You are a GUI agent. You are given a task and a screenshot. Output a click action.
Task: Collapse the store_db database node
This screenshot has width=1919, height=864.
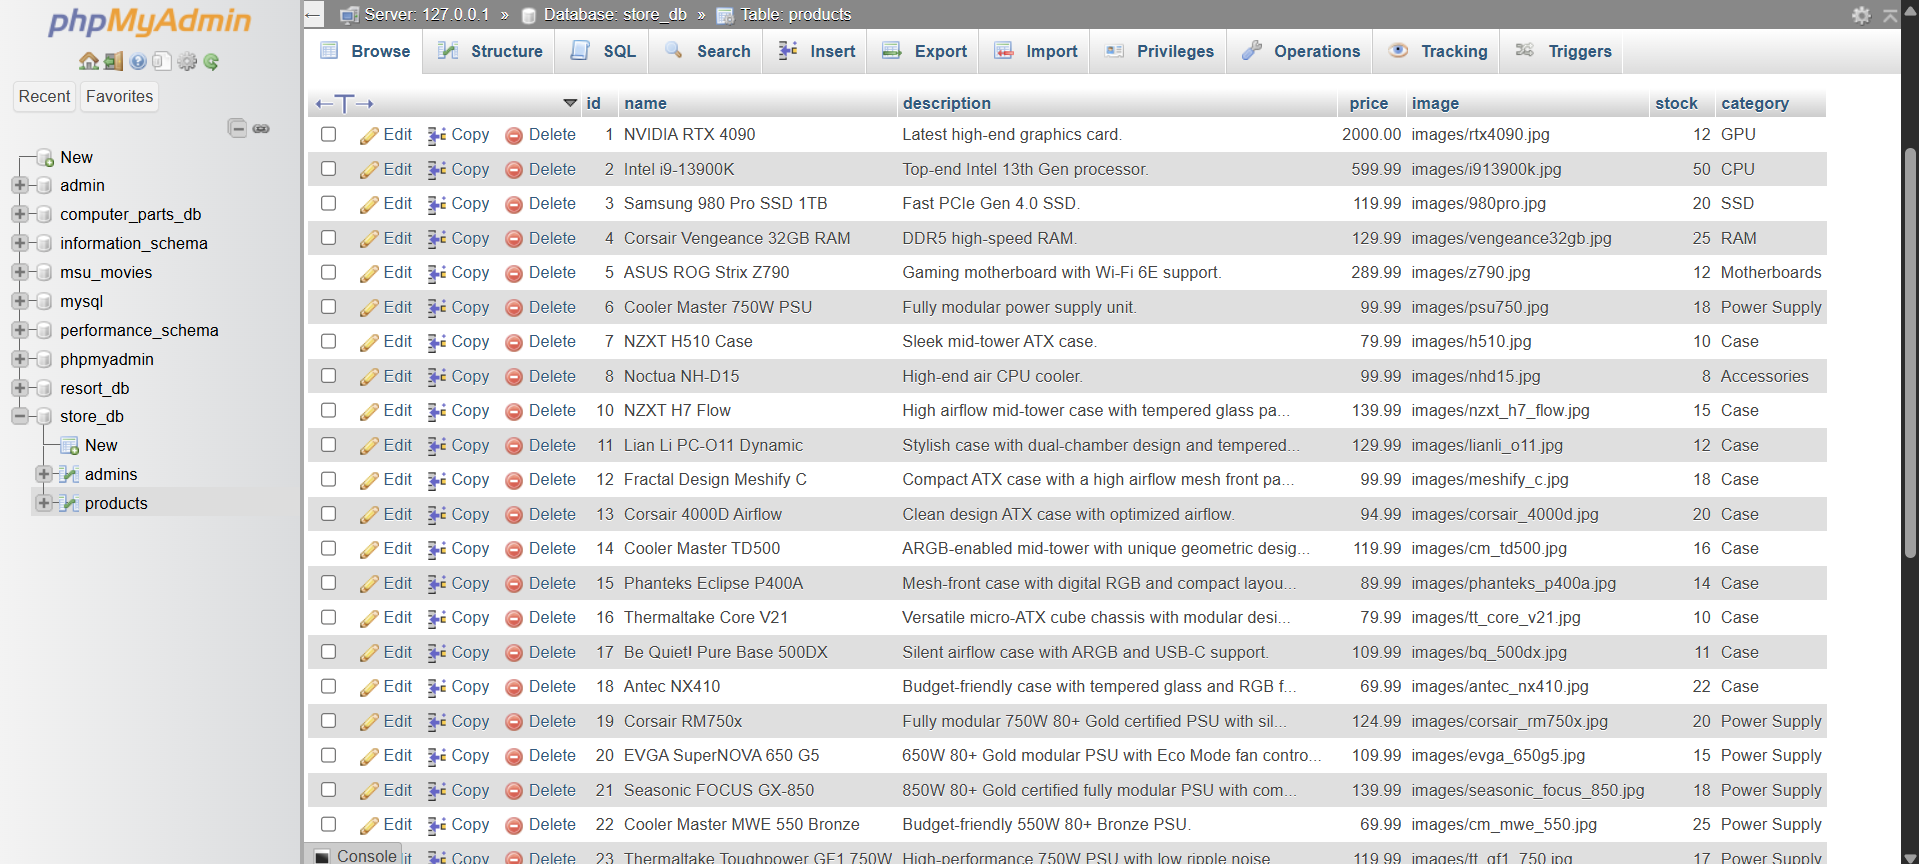[19, 416]
